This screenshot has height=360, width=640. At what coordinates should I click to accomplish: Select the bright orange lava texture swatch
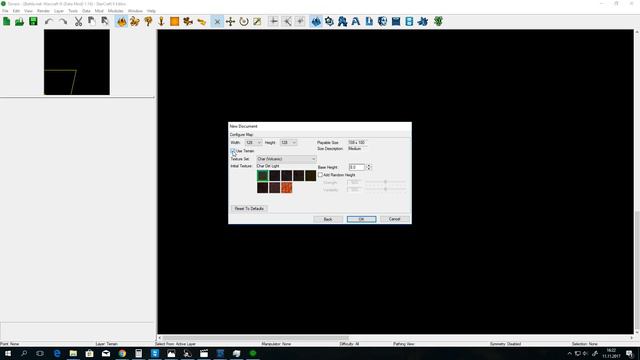pyautogui.click(x=287, y=188)
